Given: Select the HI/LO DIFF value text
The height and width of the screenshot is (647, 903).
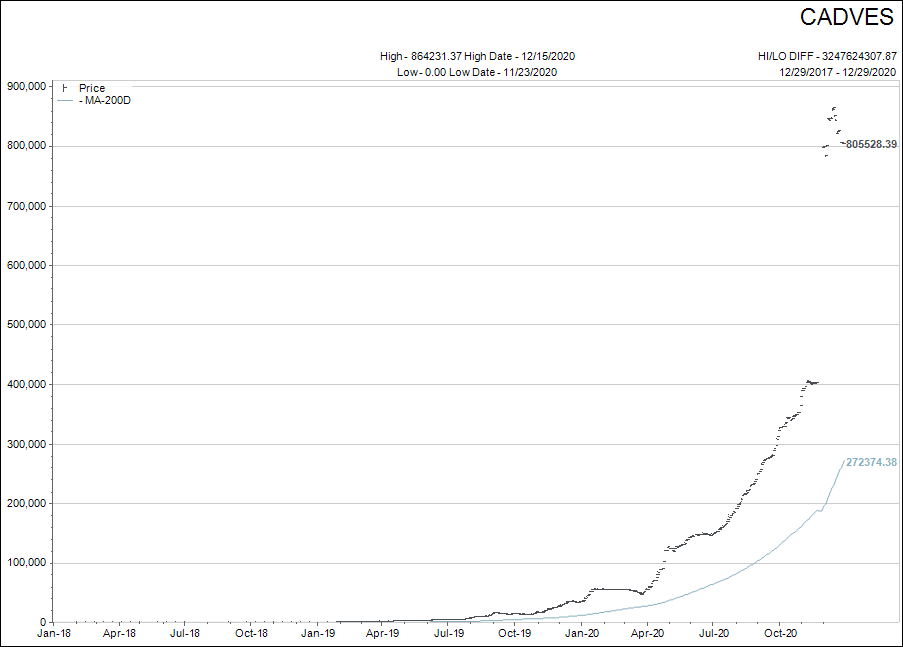Looking at the screenshot, I should click(x=827, y=56).
